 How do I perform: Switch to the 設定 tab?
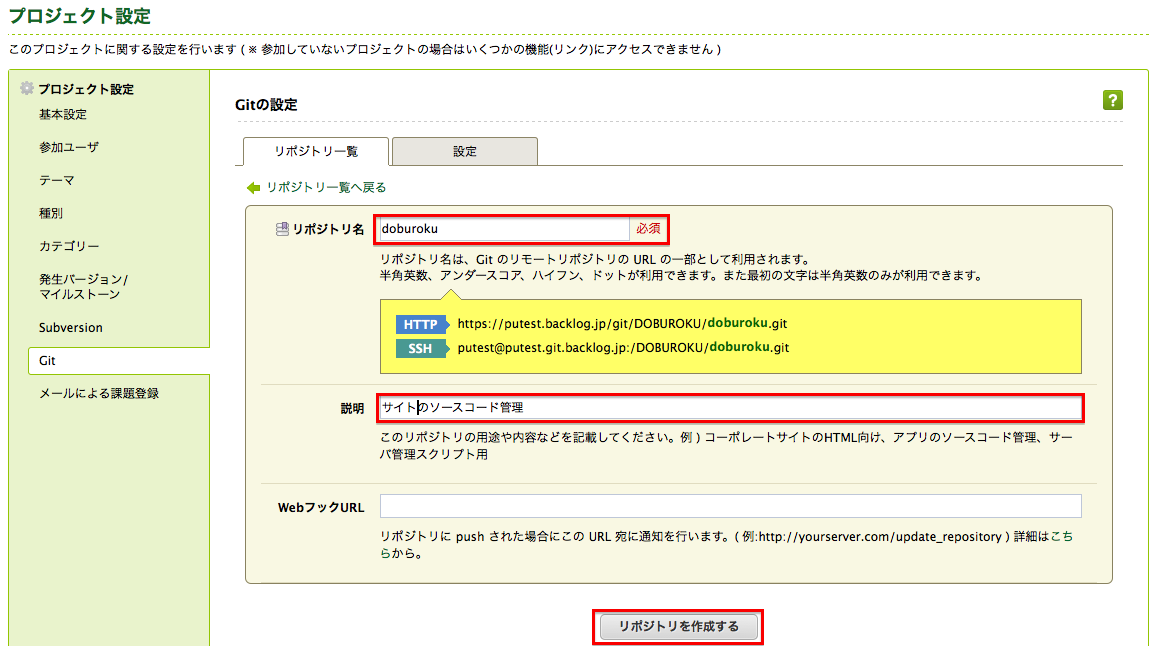point(464,151)
